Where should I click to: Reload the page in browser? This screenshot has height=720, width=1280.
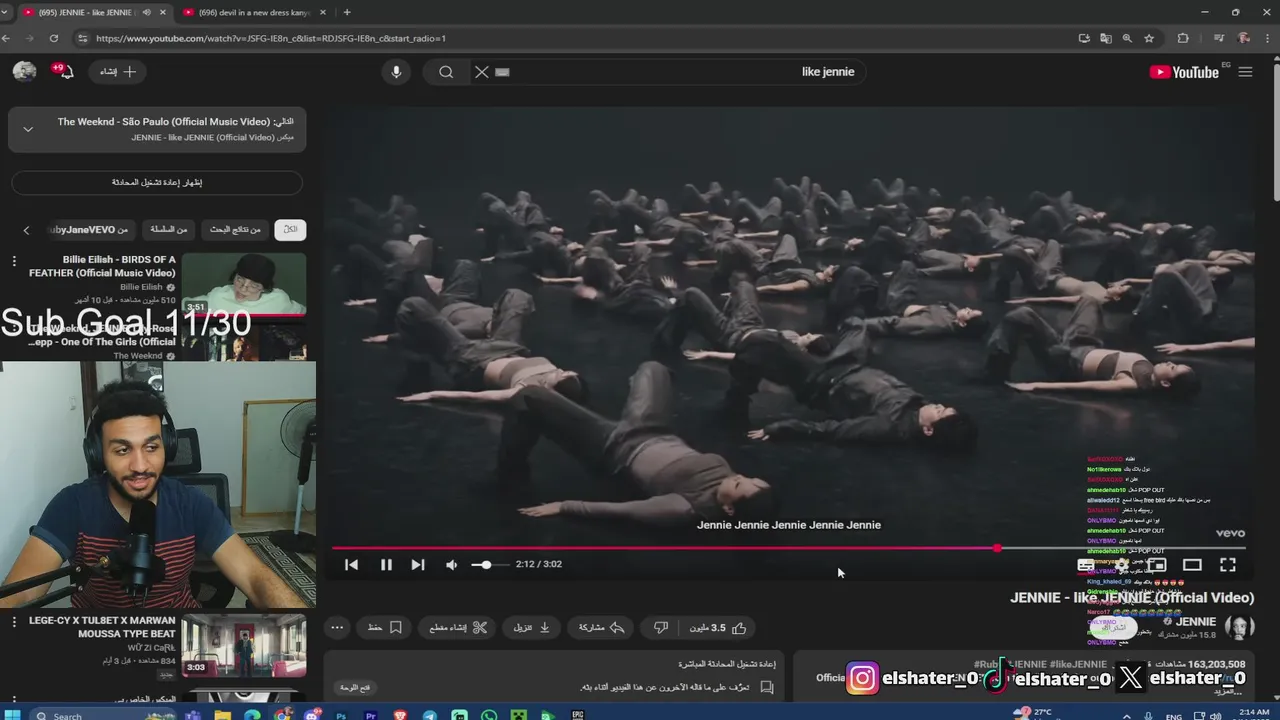(x=54, y=38)
